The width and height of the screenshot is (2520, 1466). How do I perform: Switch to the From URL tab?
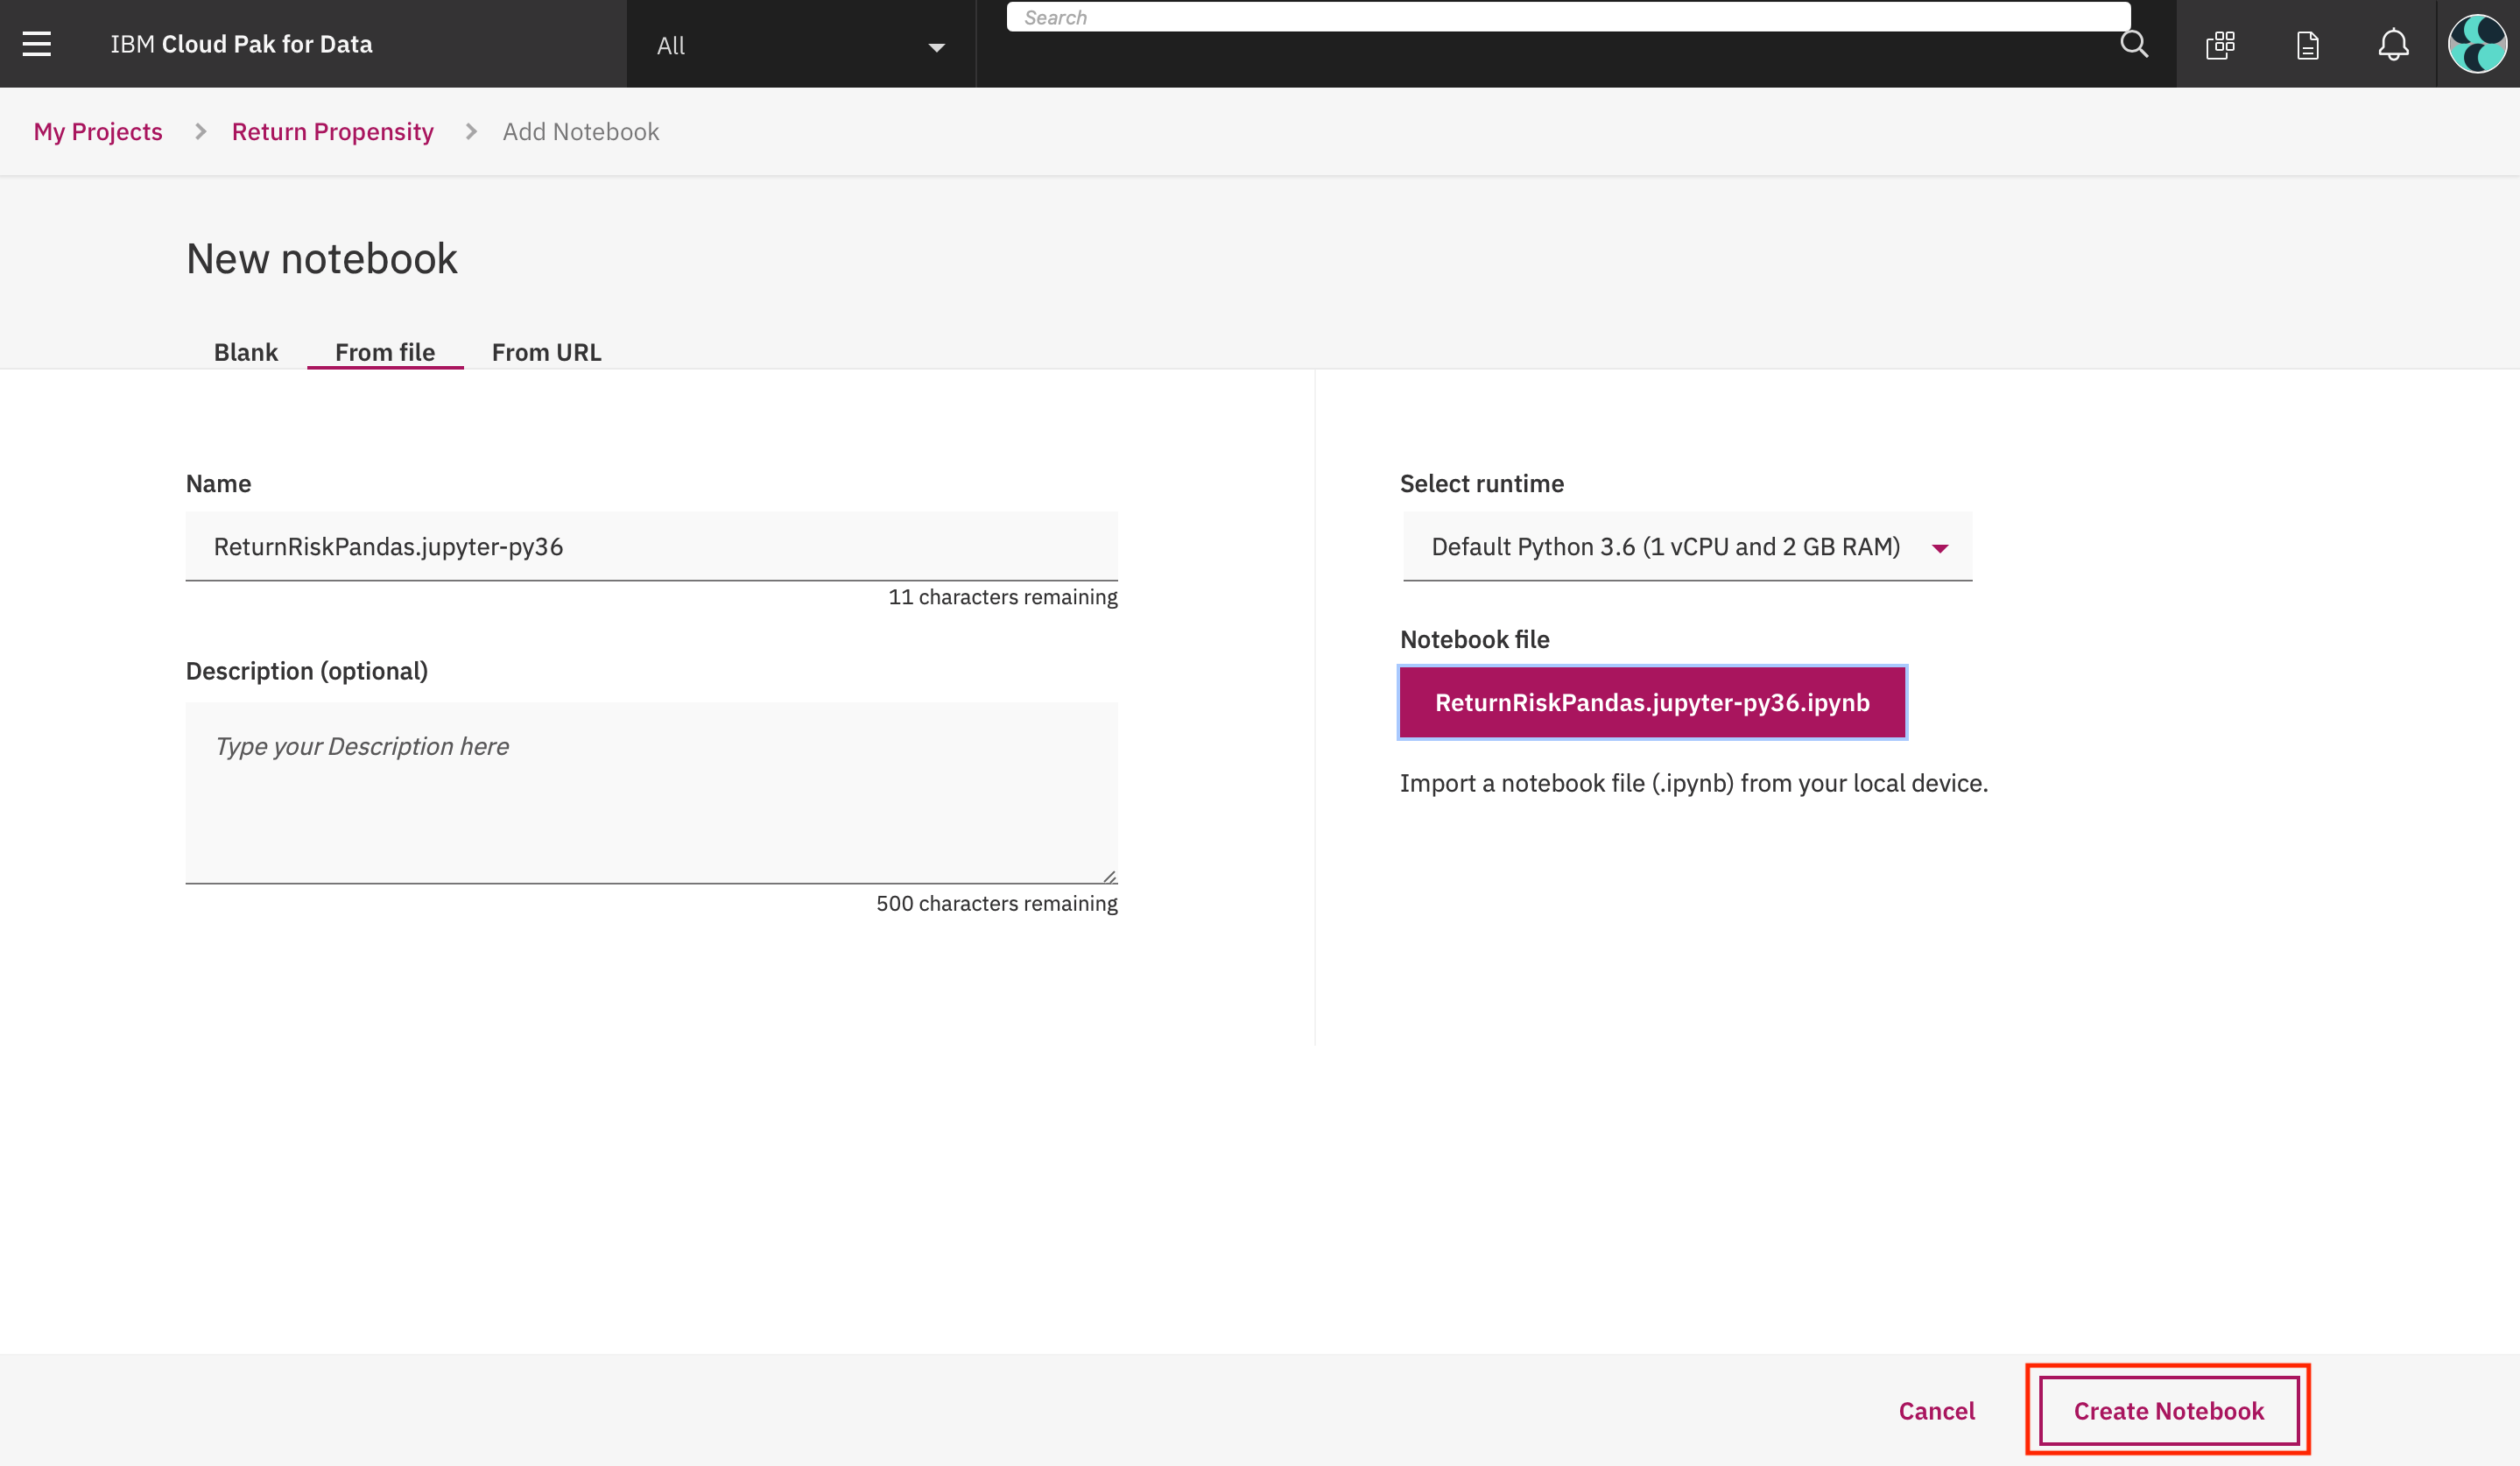click(546, 352)
